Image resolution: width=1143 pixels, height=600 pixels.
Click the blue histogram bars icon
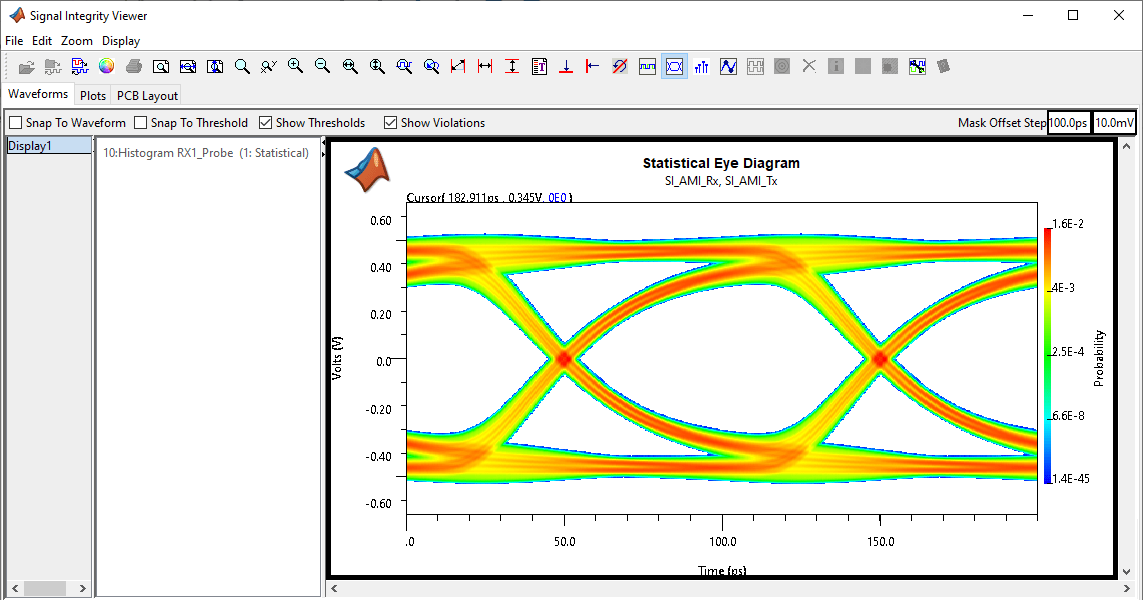701,66
